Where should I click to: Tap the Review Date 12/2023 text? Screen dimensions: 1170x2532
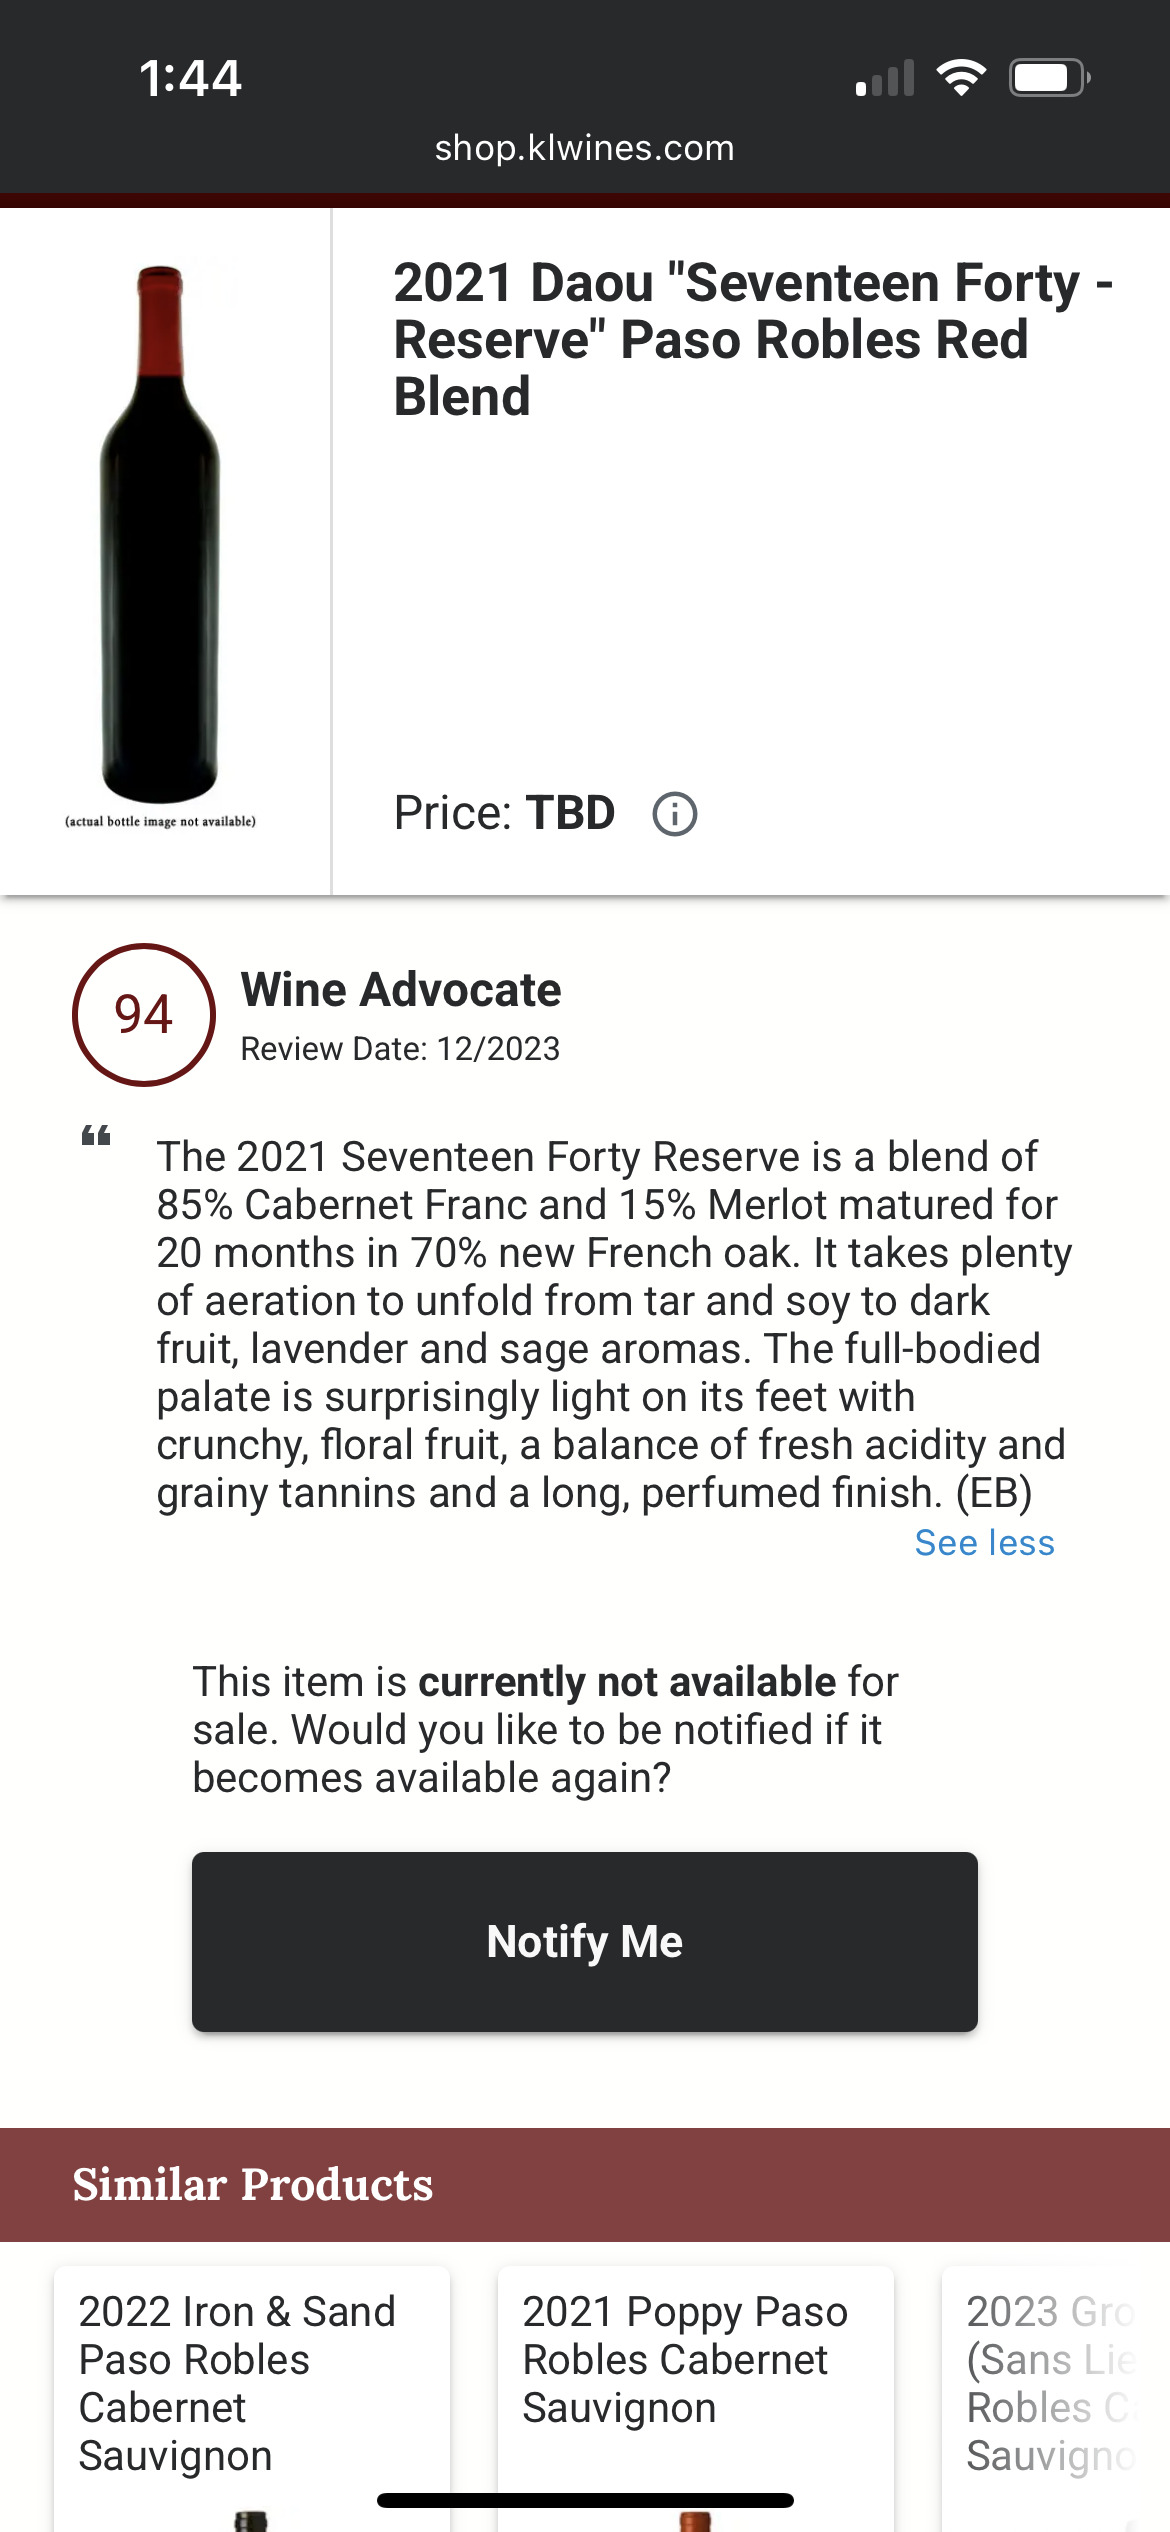point(400,1049)
